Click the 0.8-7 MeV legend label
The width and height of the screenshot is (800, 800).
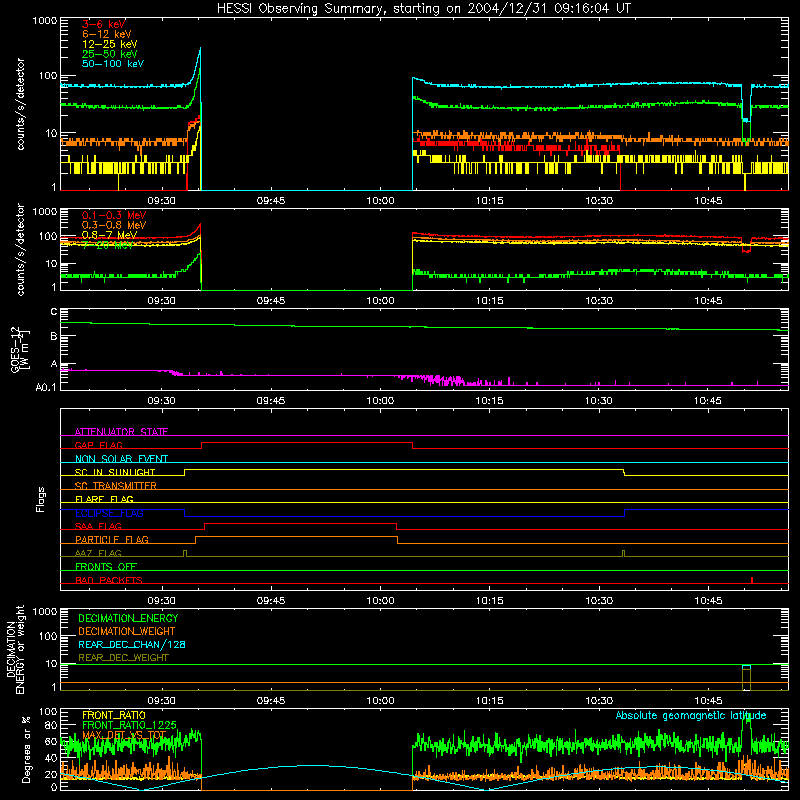[x=109, y=235]
